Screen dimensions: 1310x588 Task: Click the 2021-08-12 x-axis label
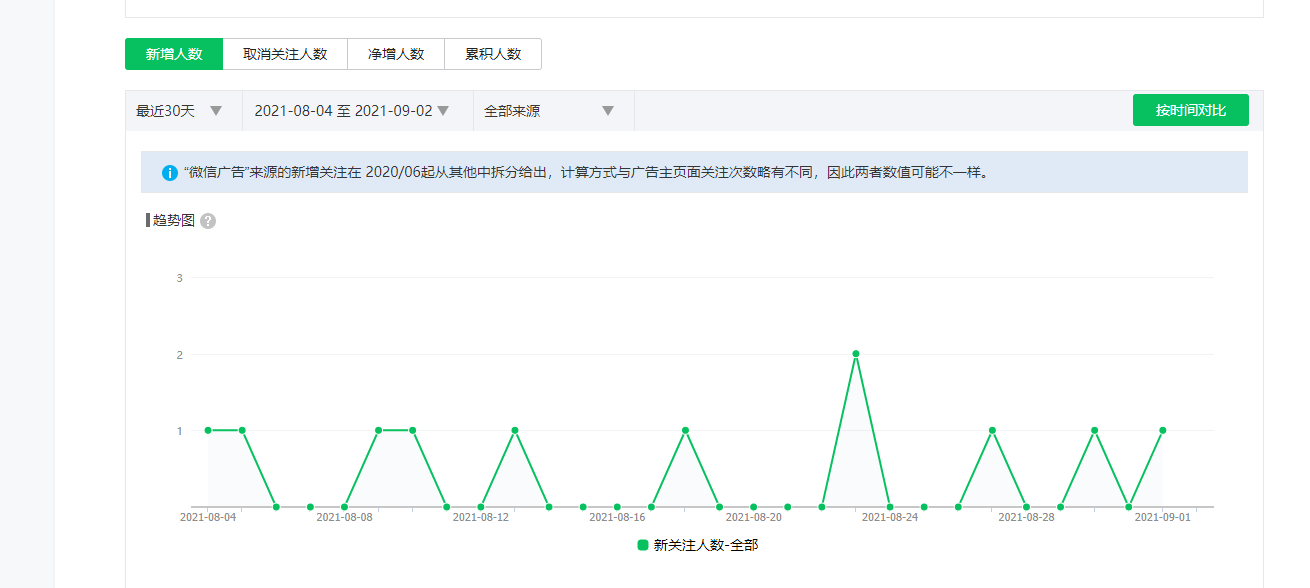click(x=481, y=517)
